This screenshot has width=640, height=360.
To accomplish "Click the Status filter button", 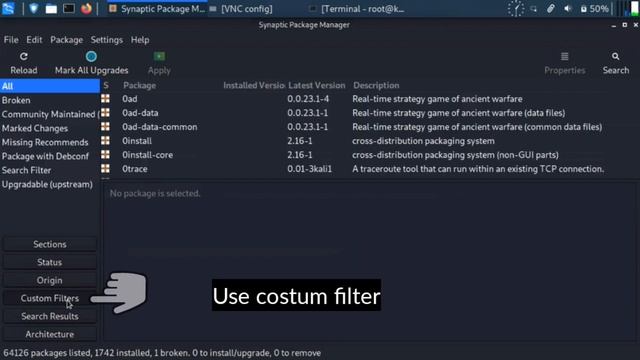I will coord(50,262).
